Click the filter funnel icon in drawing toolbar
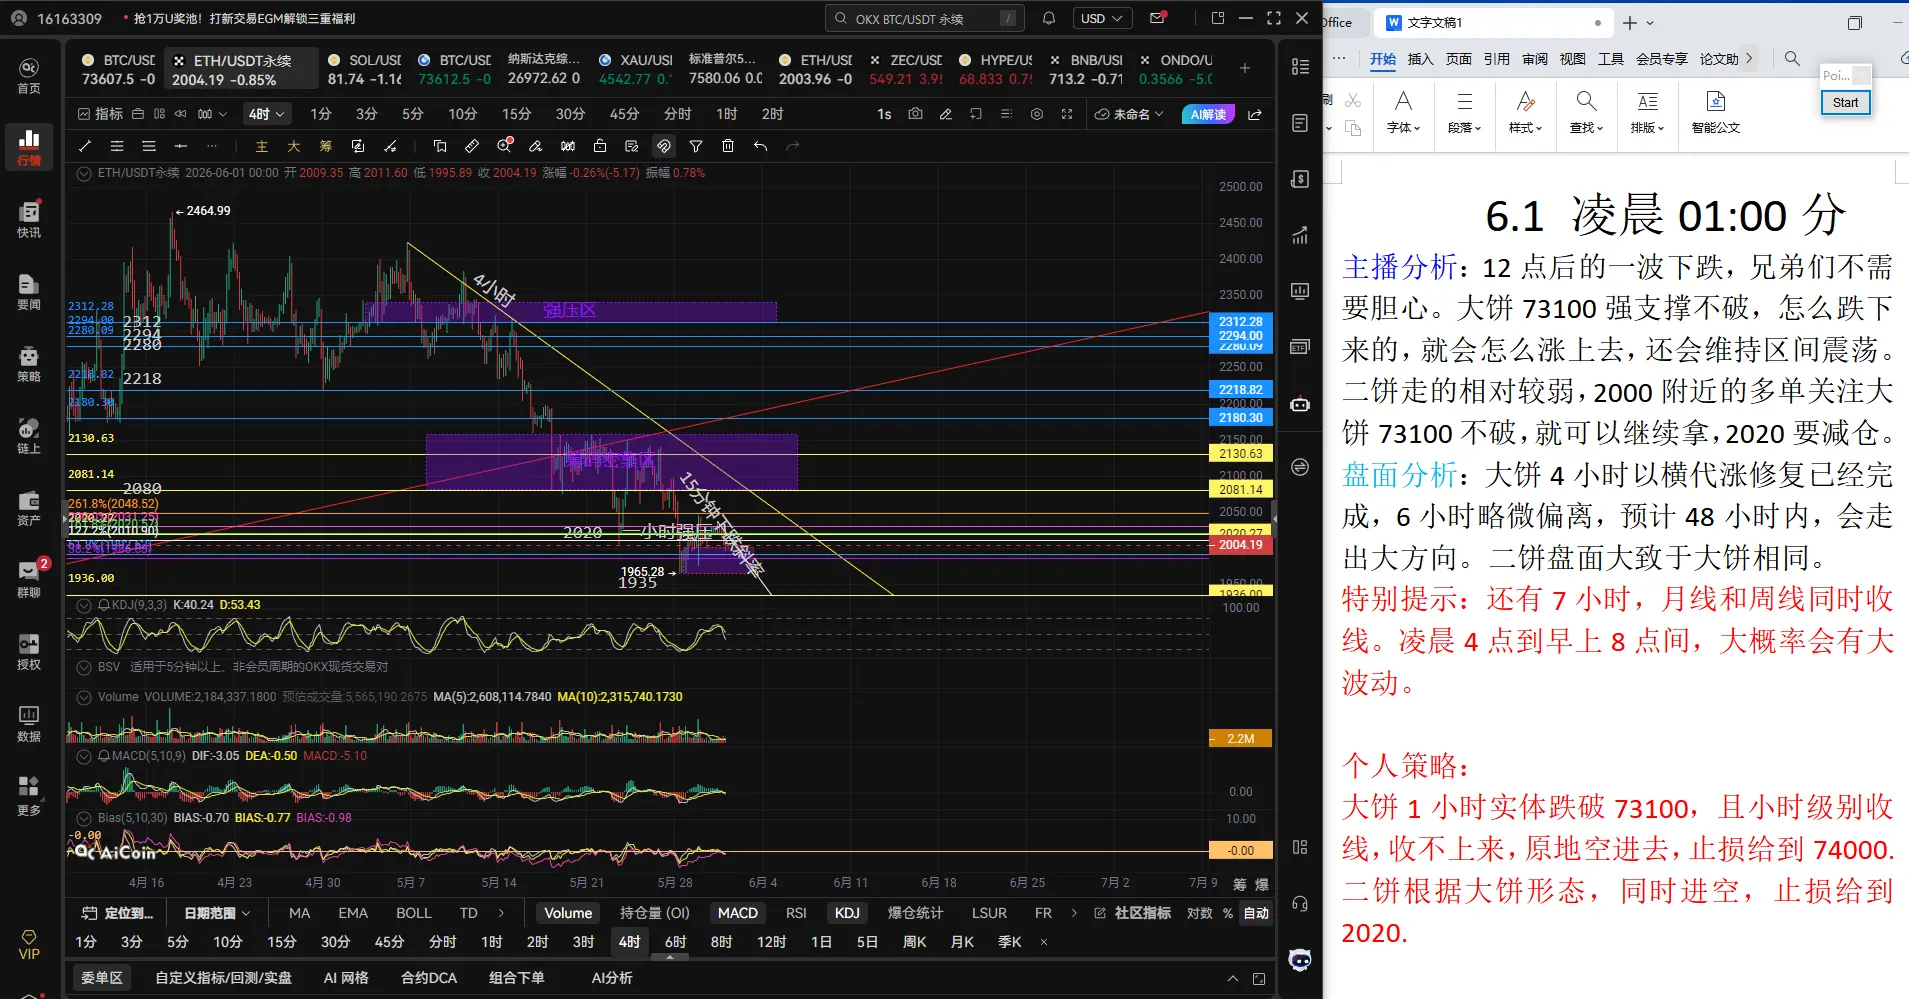This screenshot has width=1909, height=999. pos(696,146)
